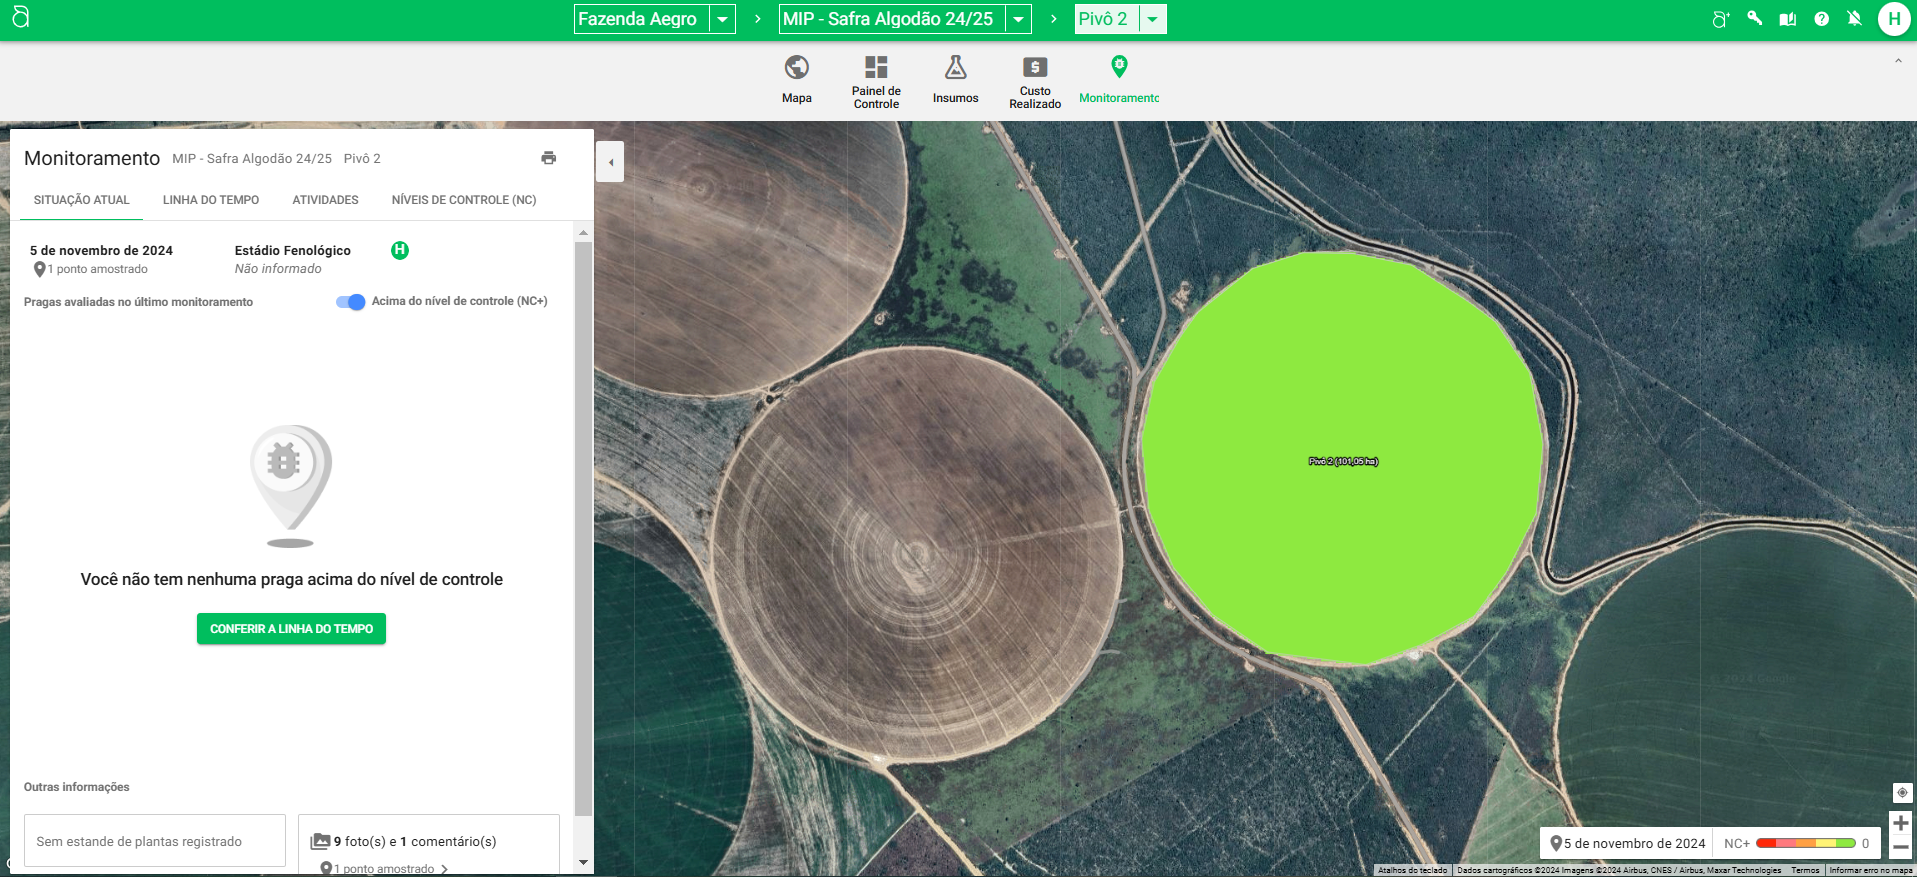The image size is (1917, 877).
Task: Click Conferir a Linha do Tempo button
Action: pos(291,629)
